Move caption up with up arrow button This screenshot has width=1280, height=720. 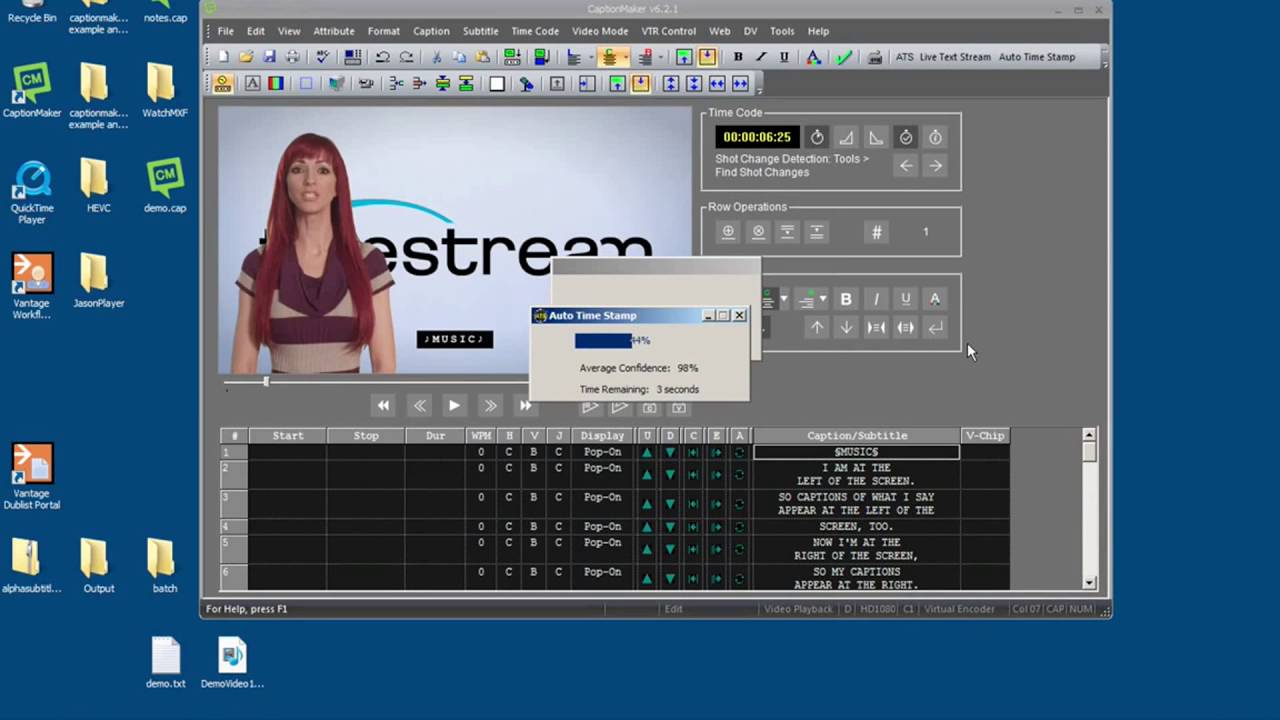point(817,327)
